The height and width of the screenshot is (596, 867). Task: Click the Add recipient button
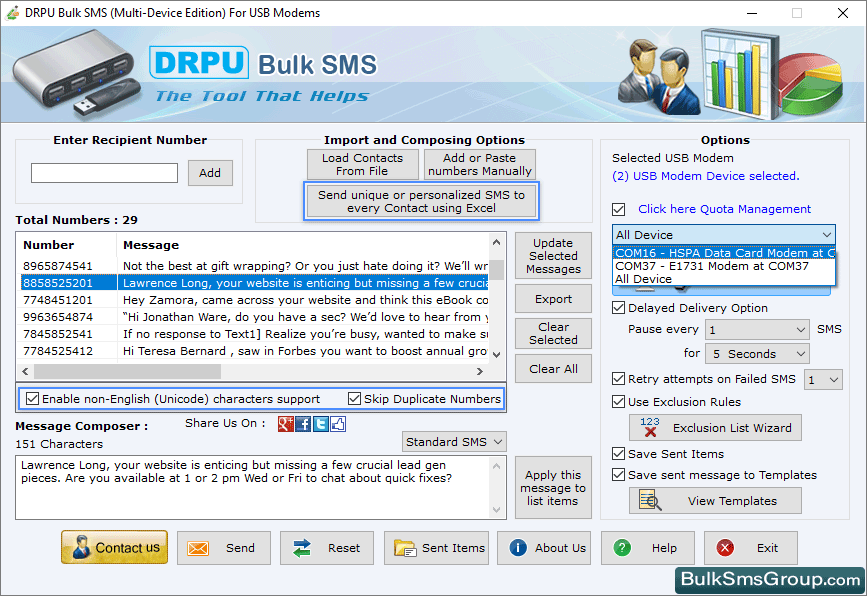pyautogui.click(x=210, y=173)
